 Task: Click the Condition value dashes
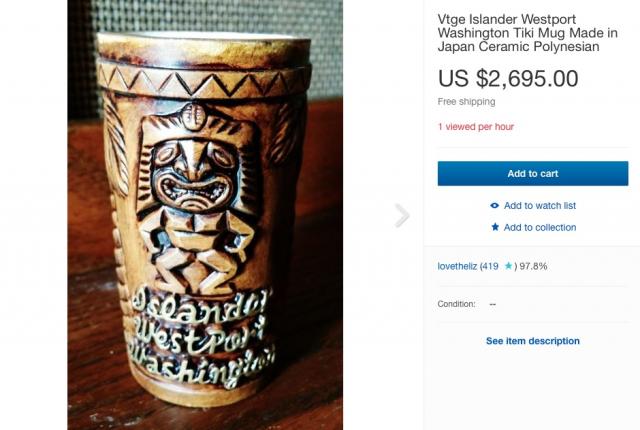point(493,304)
